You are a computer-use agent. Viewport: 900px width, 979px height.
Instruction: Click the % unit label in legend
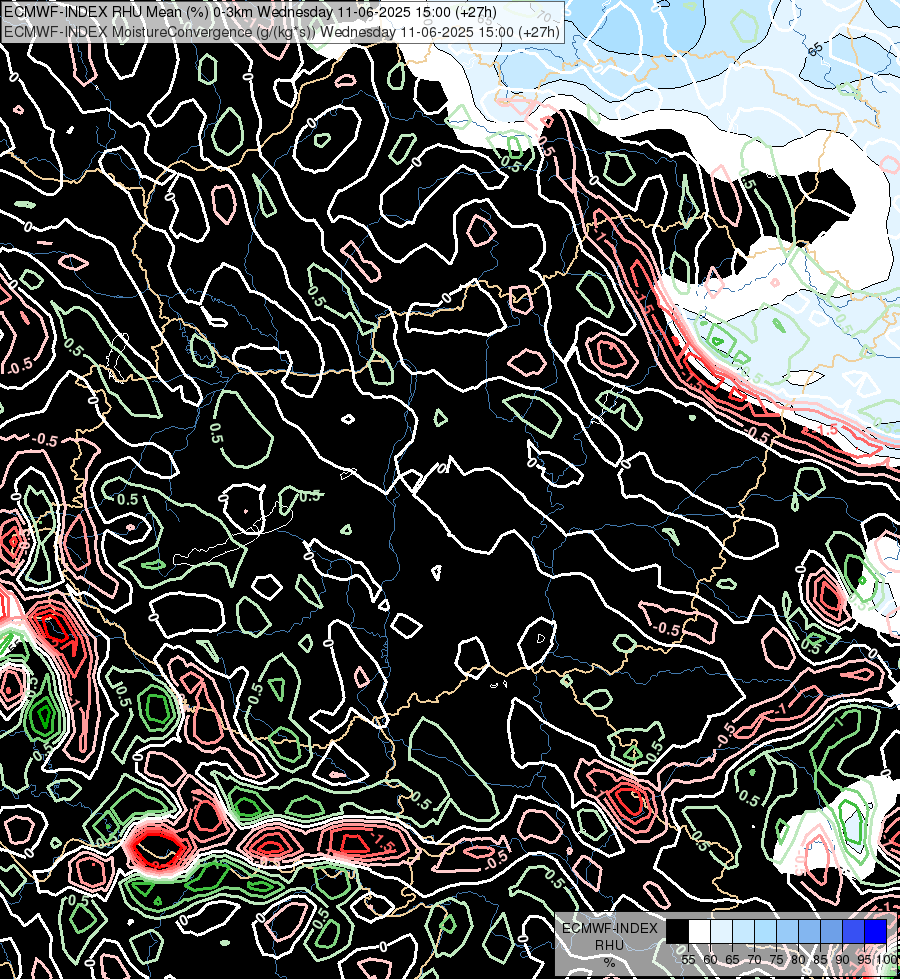(609, 963)
